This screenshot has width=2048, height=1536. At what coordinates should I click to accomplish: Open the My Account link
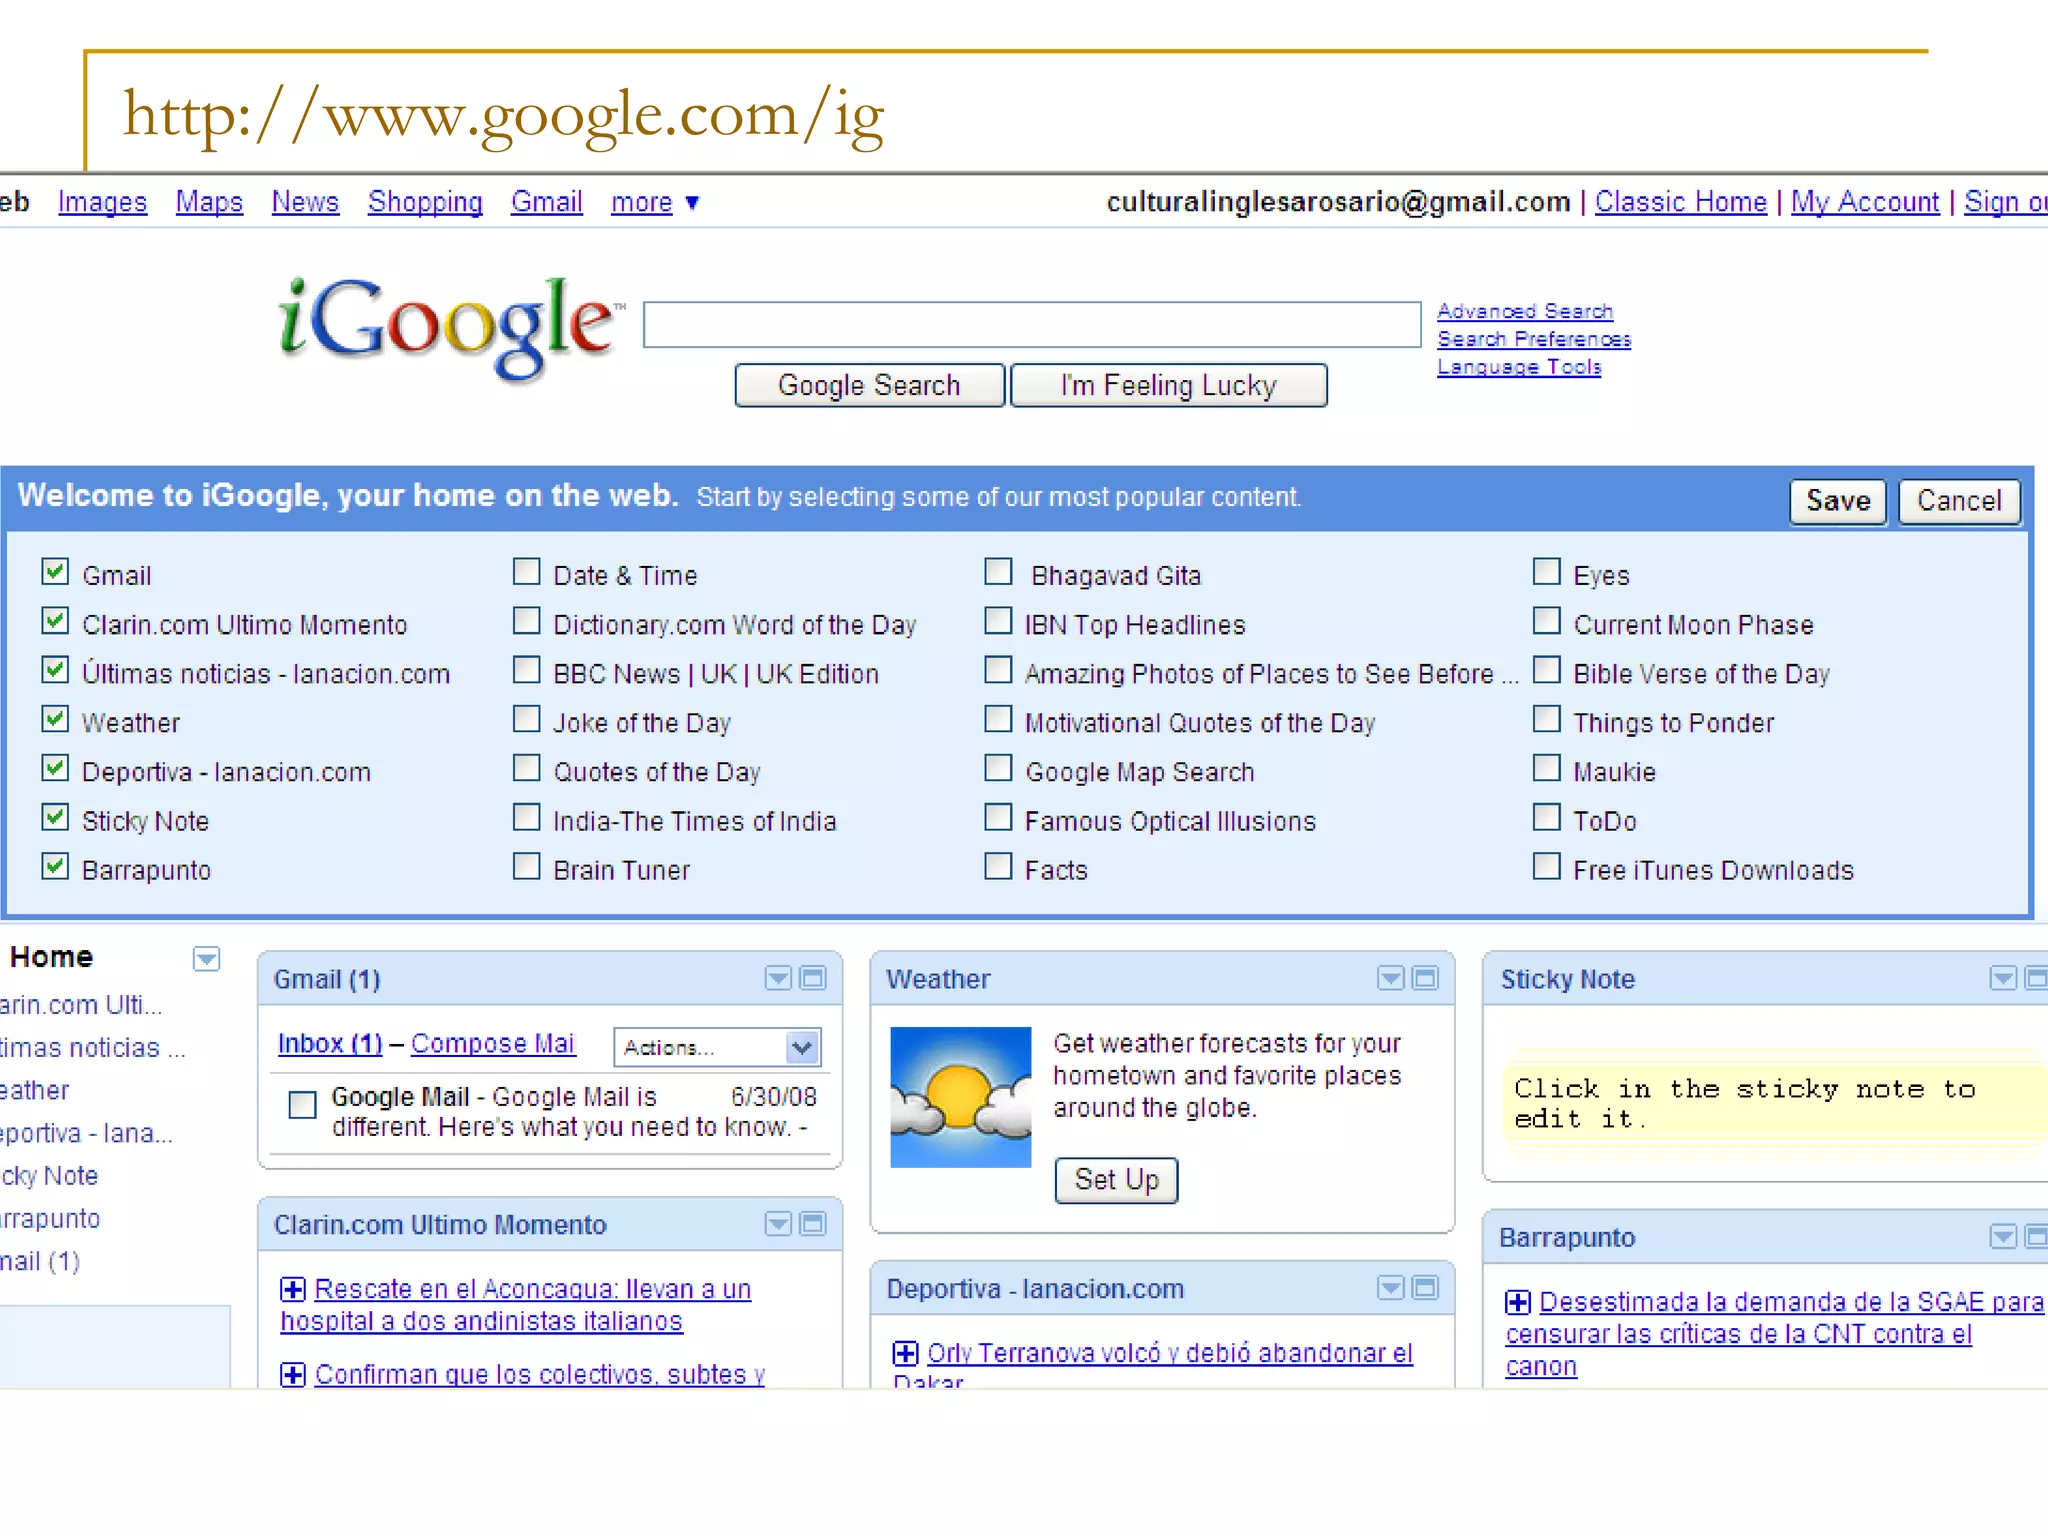(x=1865, y=202)
